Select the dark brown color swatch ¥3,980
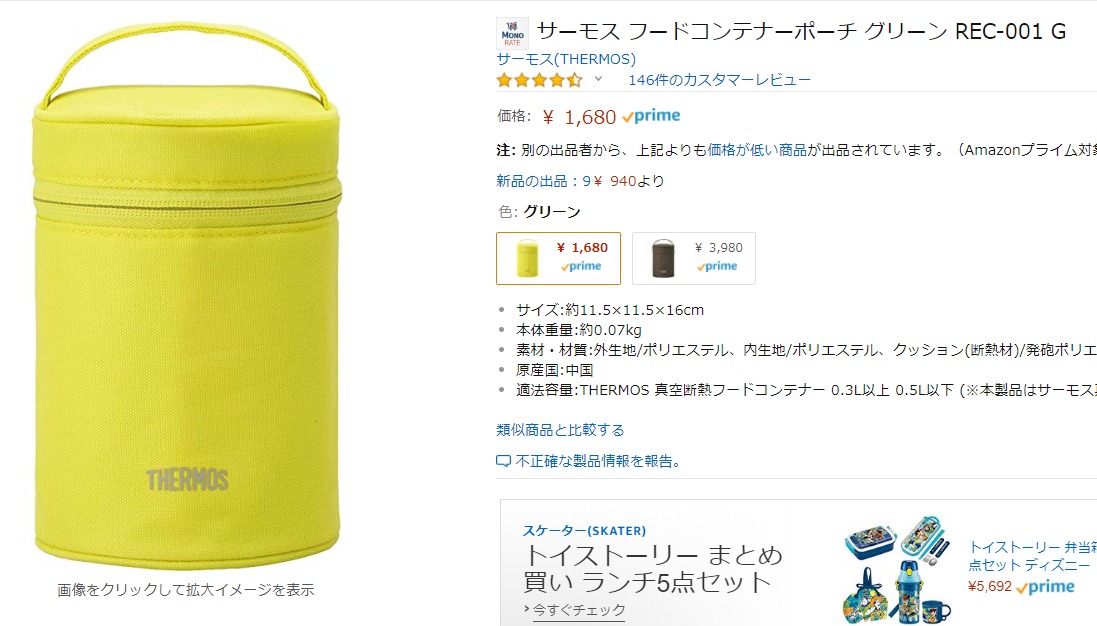The image size is (1097, 626). point(694,258)
